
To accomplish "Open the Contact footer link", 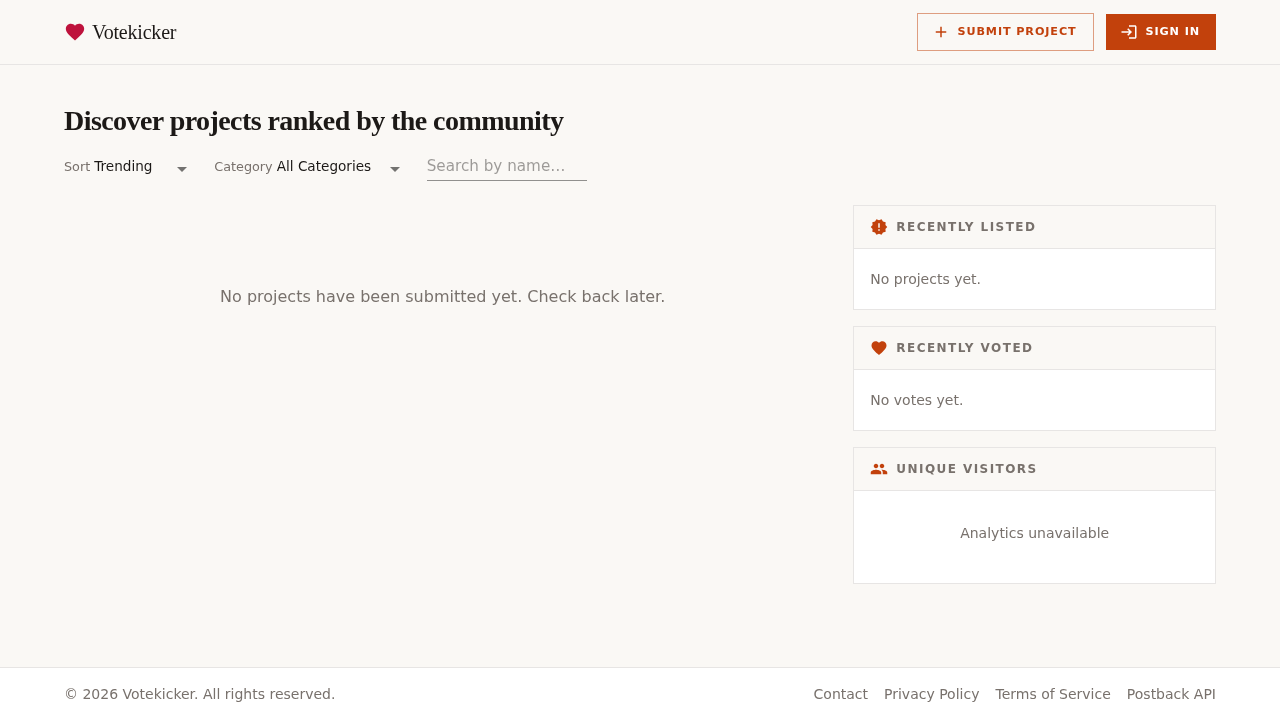I will 841,694.
